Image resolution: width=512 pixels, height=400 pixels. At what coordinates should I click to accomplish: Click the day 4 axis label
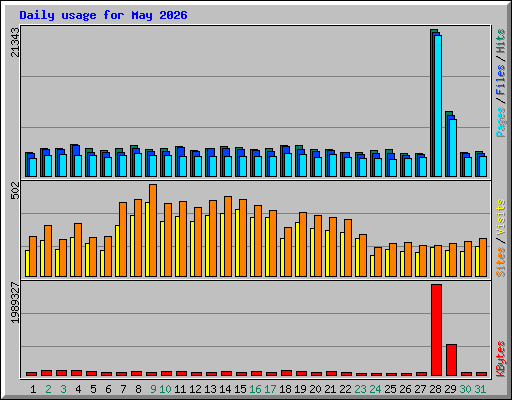(x=78, y=389)
